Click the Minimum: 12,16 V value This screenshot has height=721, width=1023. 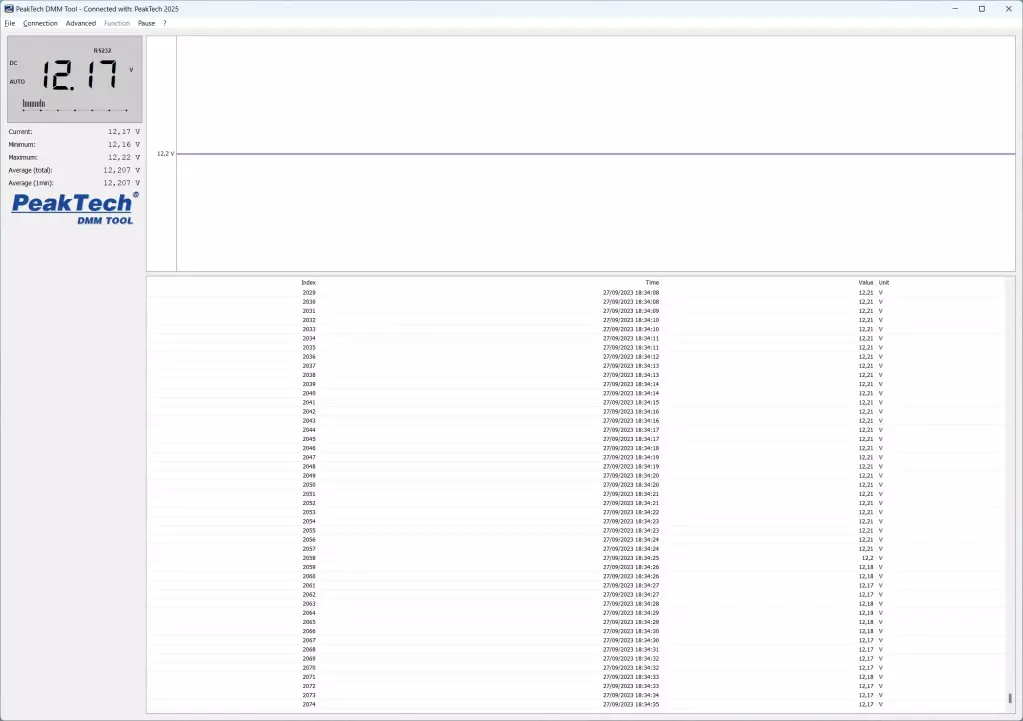[x=124, y=145]
